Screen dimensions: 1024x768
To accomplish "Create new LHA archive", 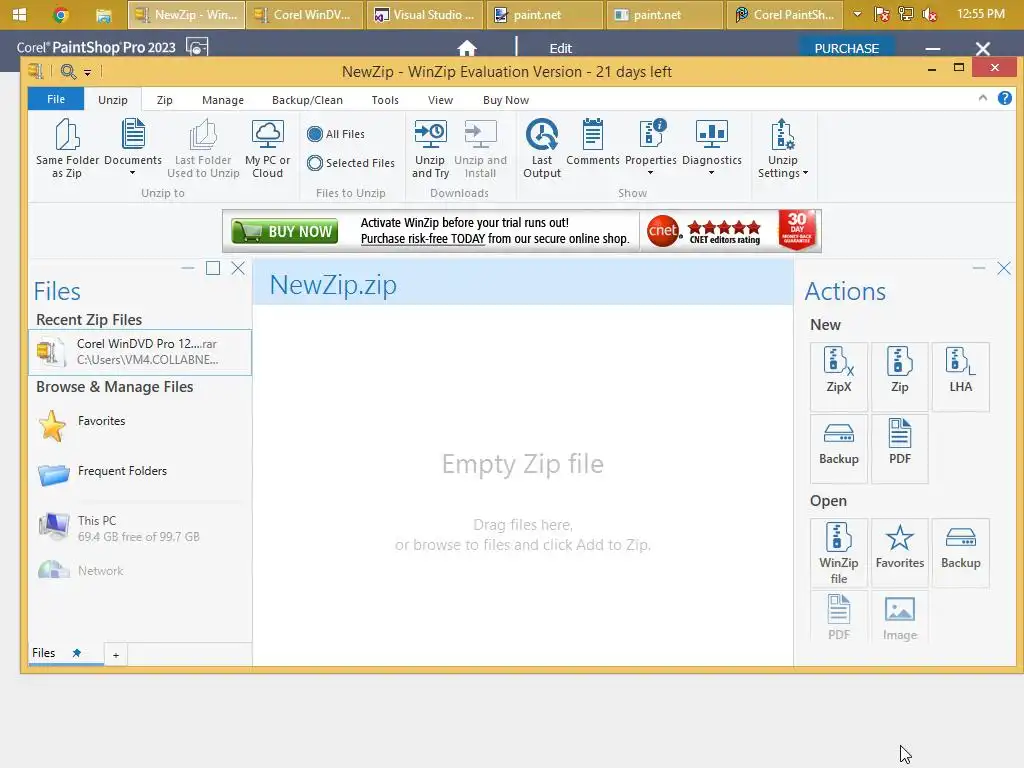I will 961,376.
